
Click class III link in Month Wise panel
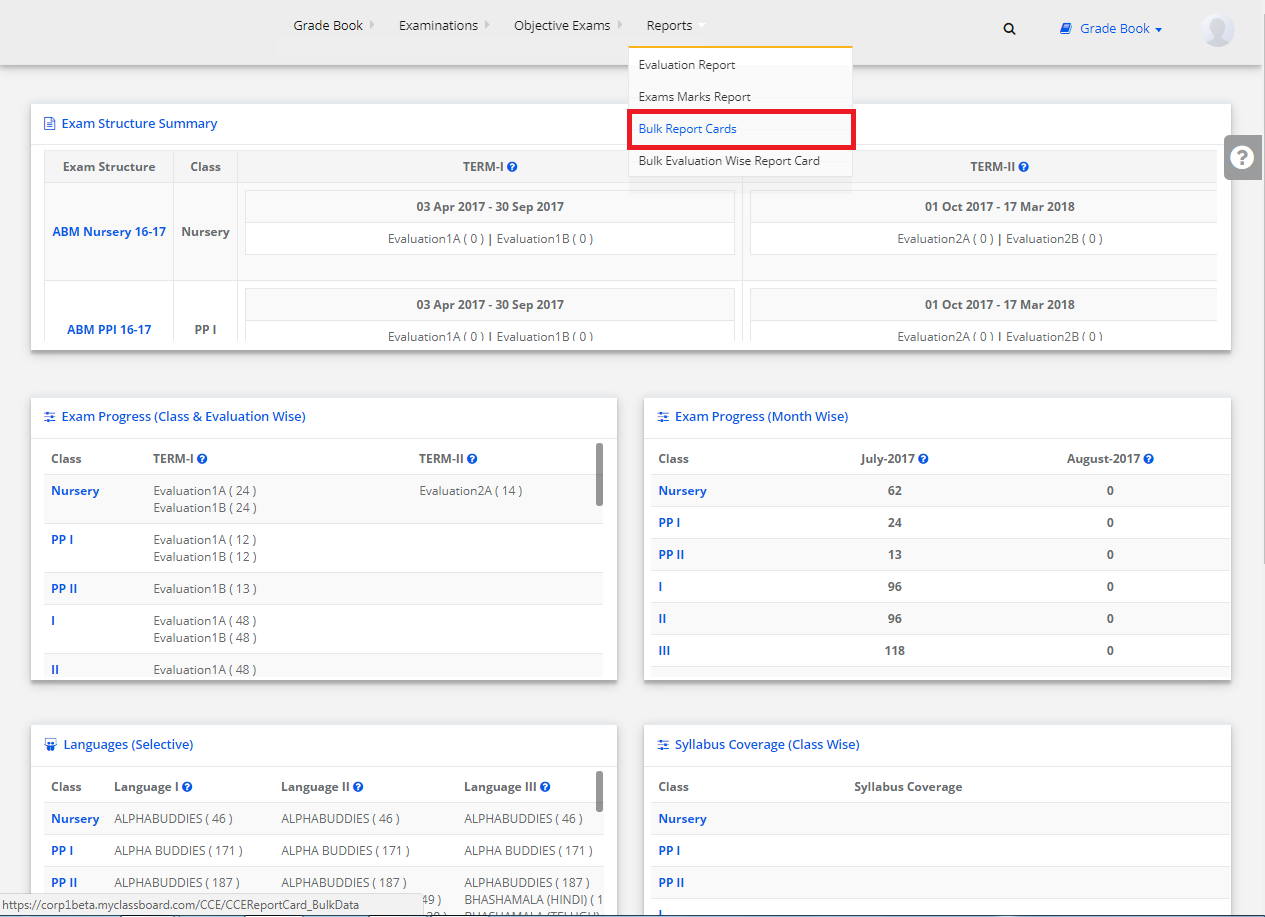pyautogui.click(x=664, y=651)
